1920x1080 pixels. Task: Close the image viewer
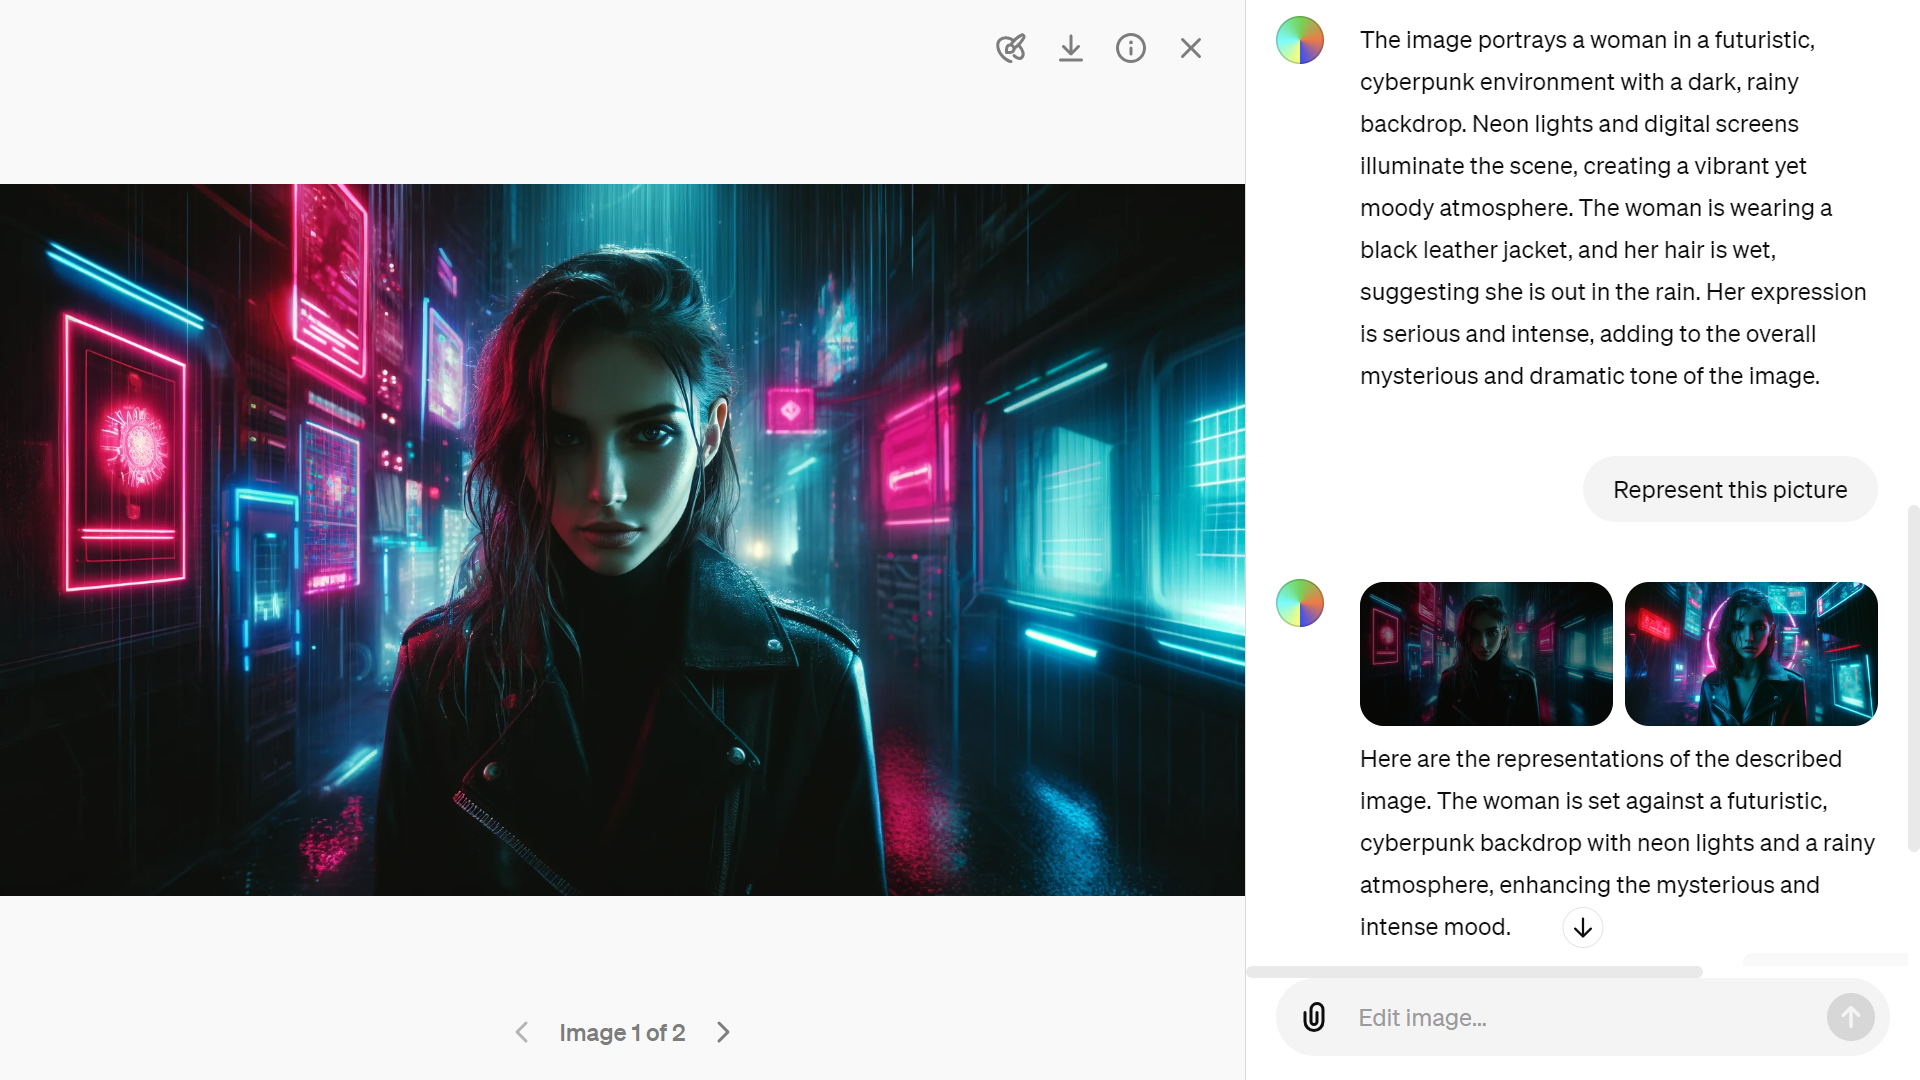click(1191, 48)
